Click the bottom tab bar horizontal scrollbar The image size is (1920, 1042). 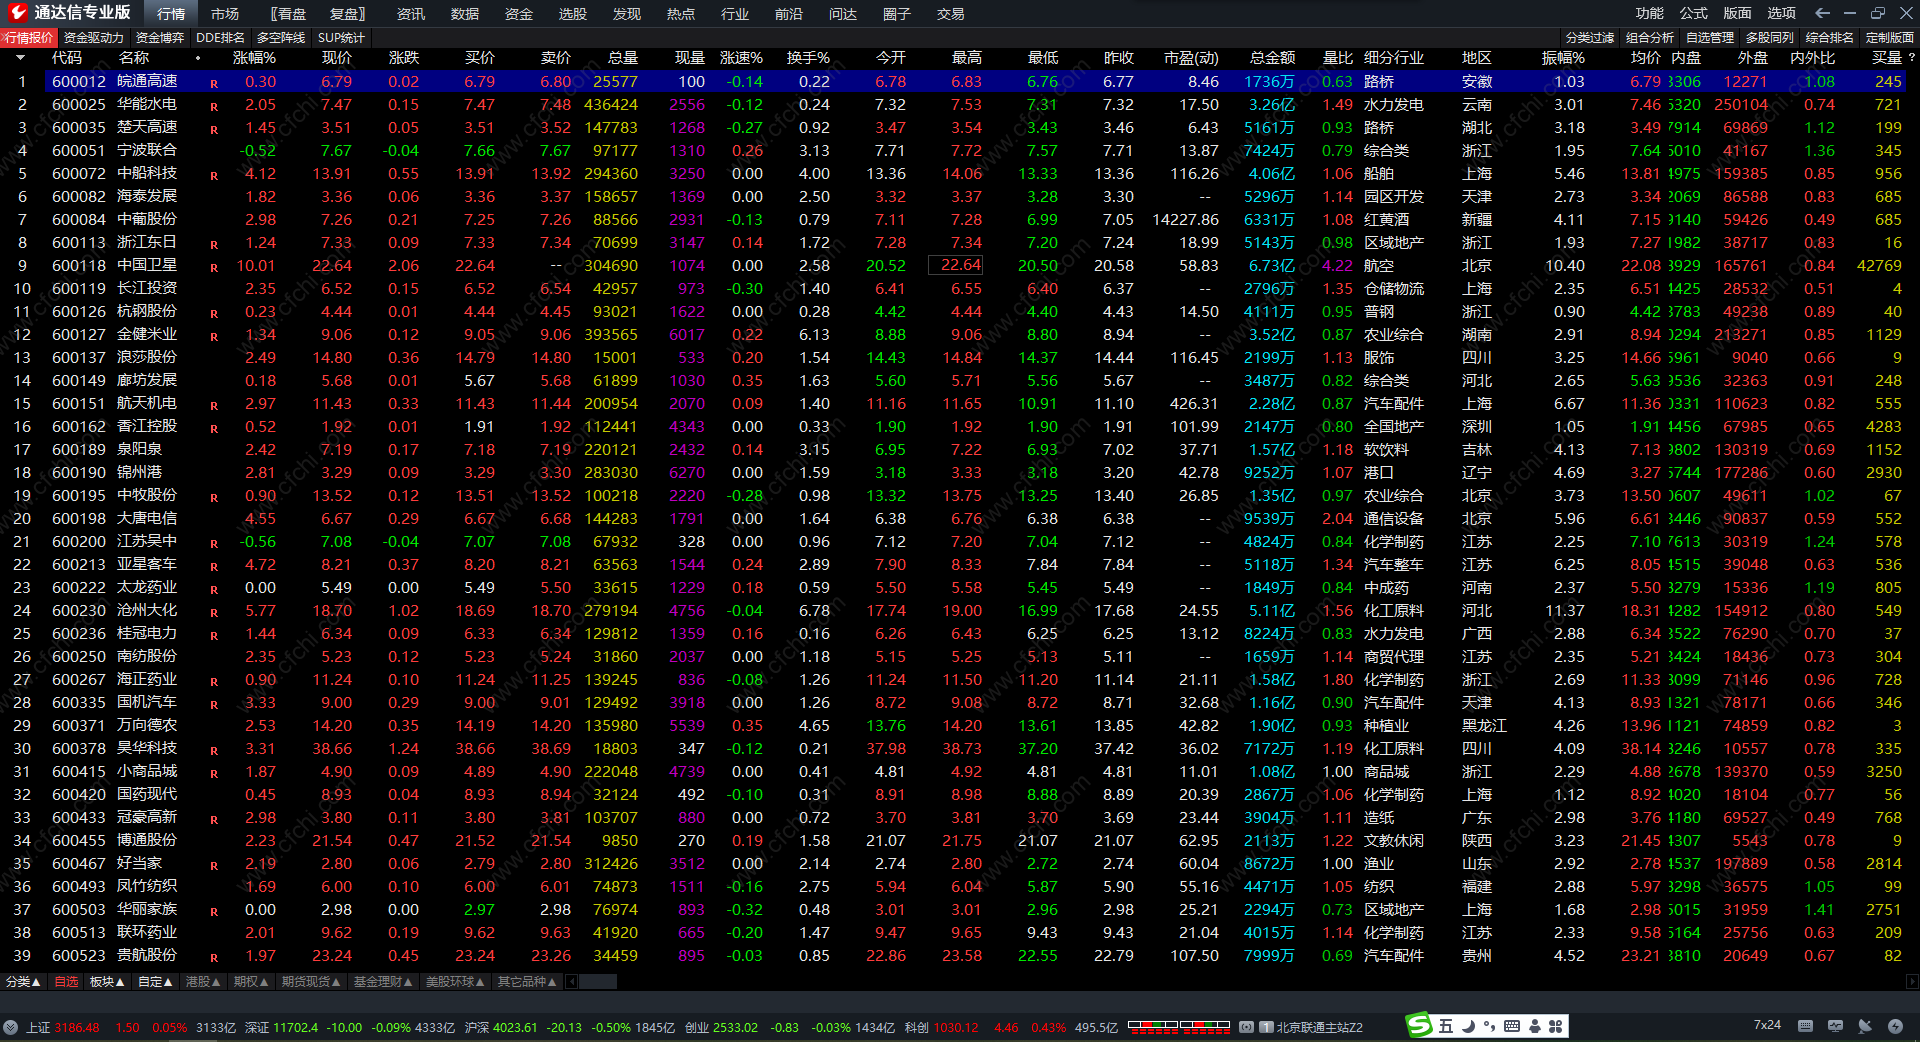[598, 982]
